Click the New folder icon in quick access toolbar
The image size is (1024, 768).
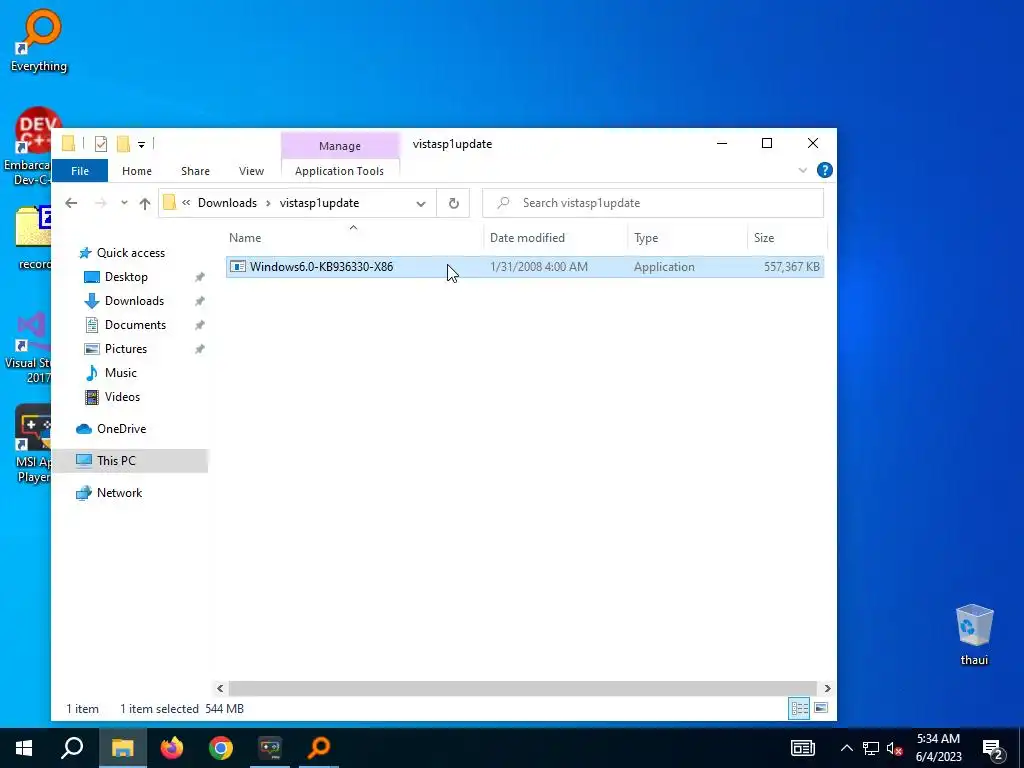[x=123, y=144]
